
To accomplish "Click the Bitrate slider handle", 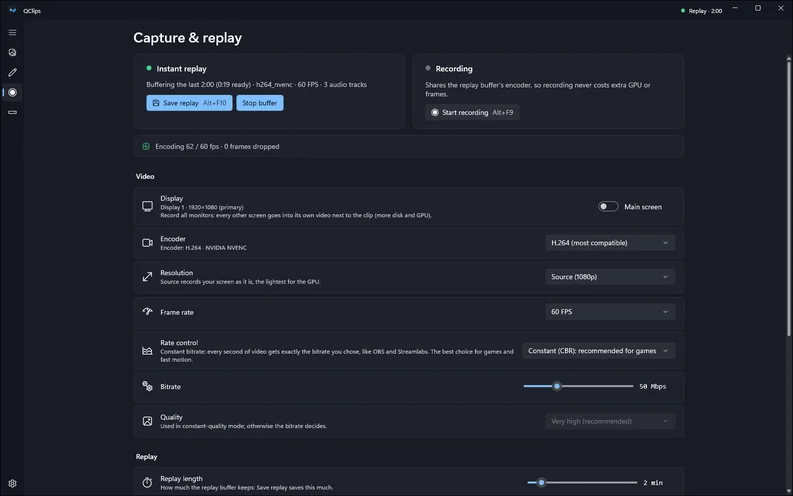I will click(557, 386).
